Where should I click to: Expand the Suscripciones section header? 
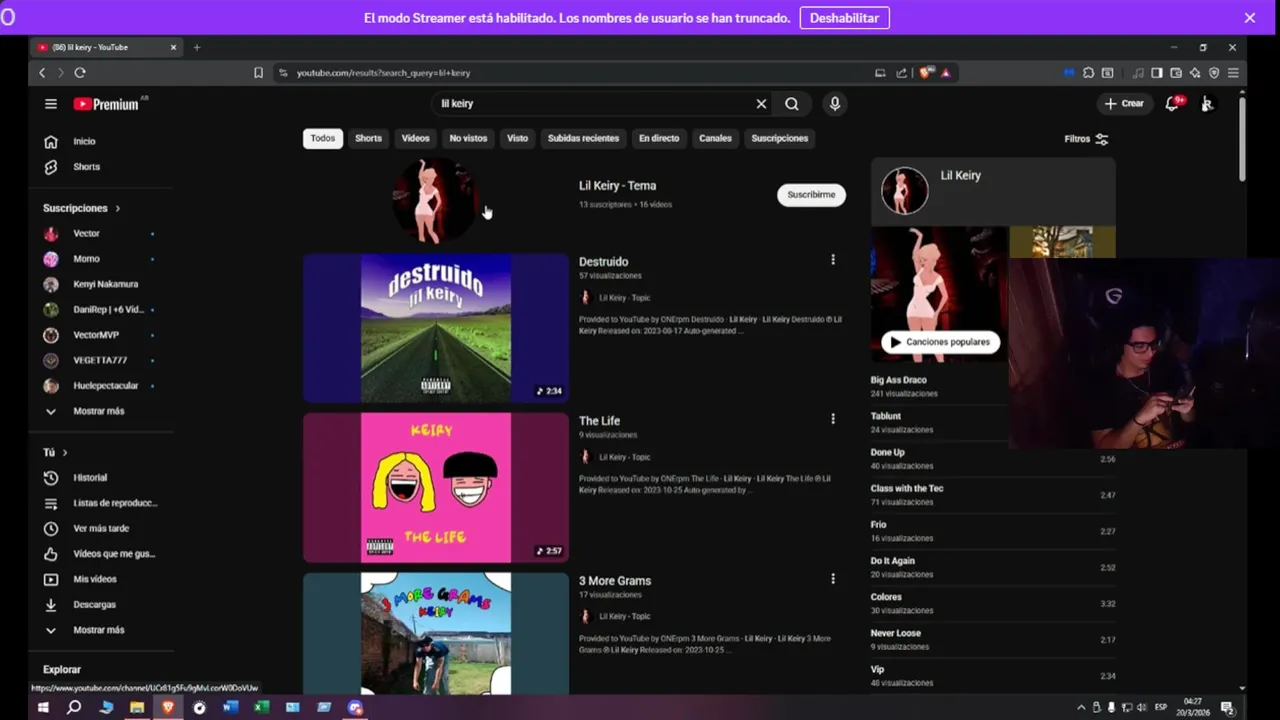[81, 208]
